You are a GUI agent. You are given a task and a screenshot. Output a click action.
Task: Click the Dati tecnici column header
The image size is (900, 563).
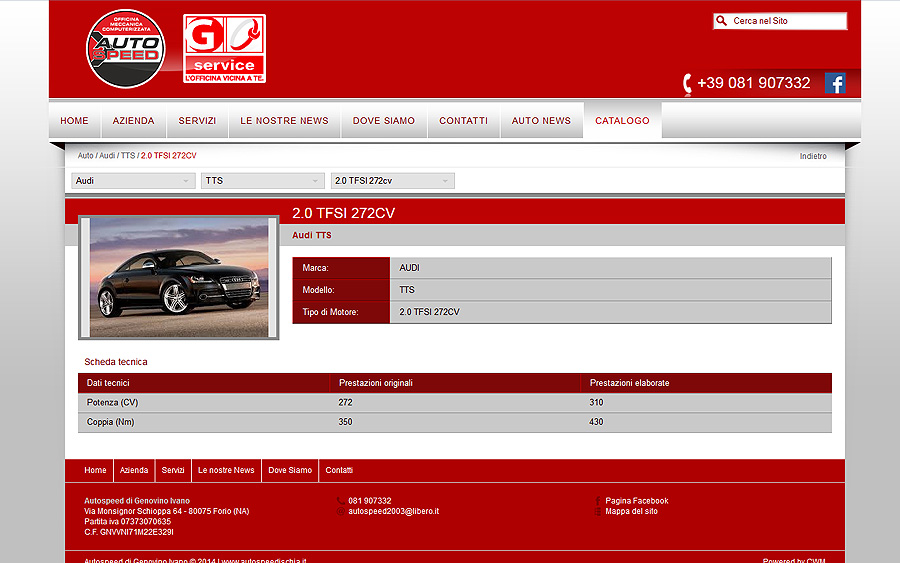pos(108,383)
